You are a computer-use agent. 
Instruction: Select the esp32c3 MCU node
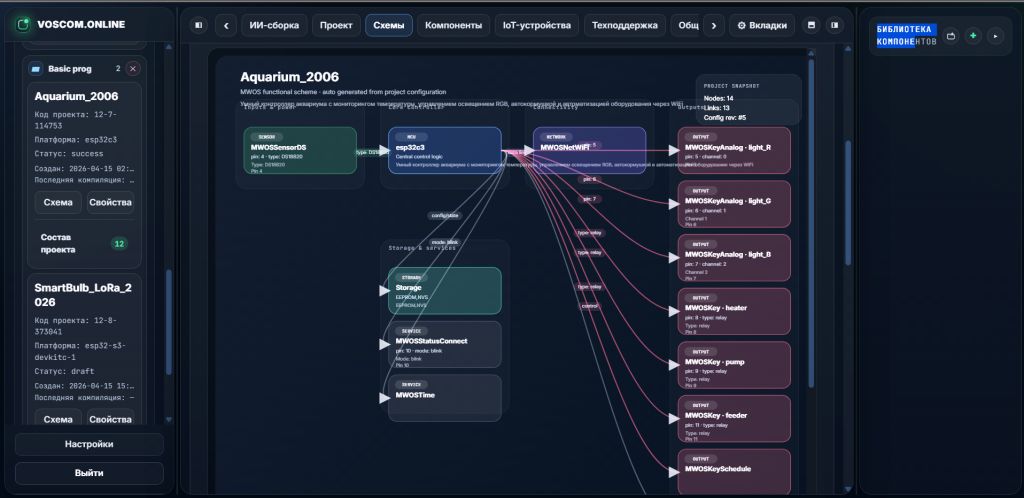coord(445,150)
